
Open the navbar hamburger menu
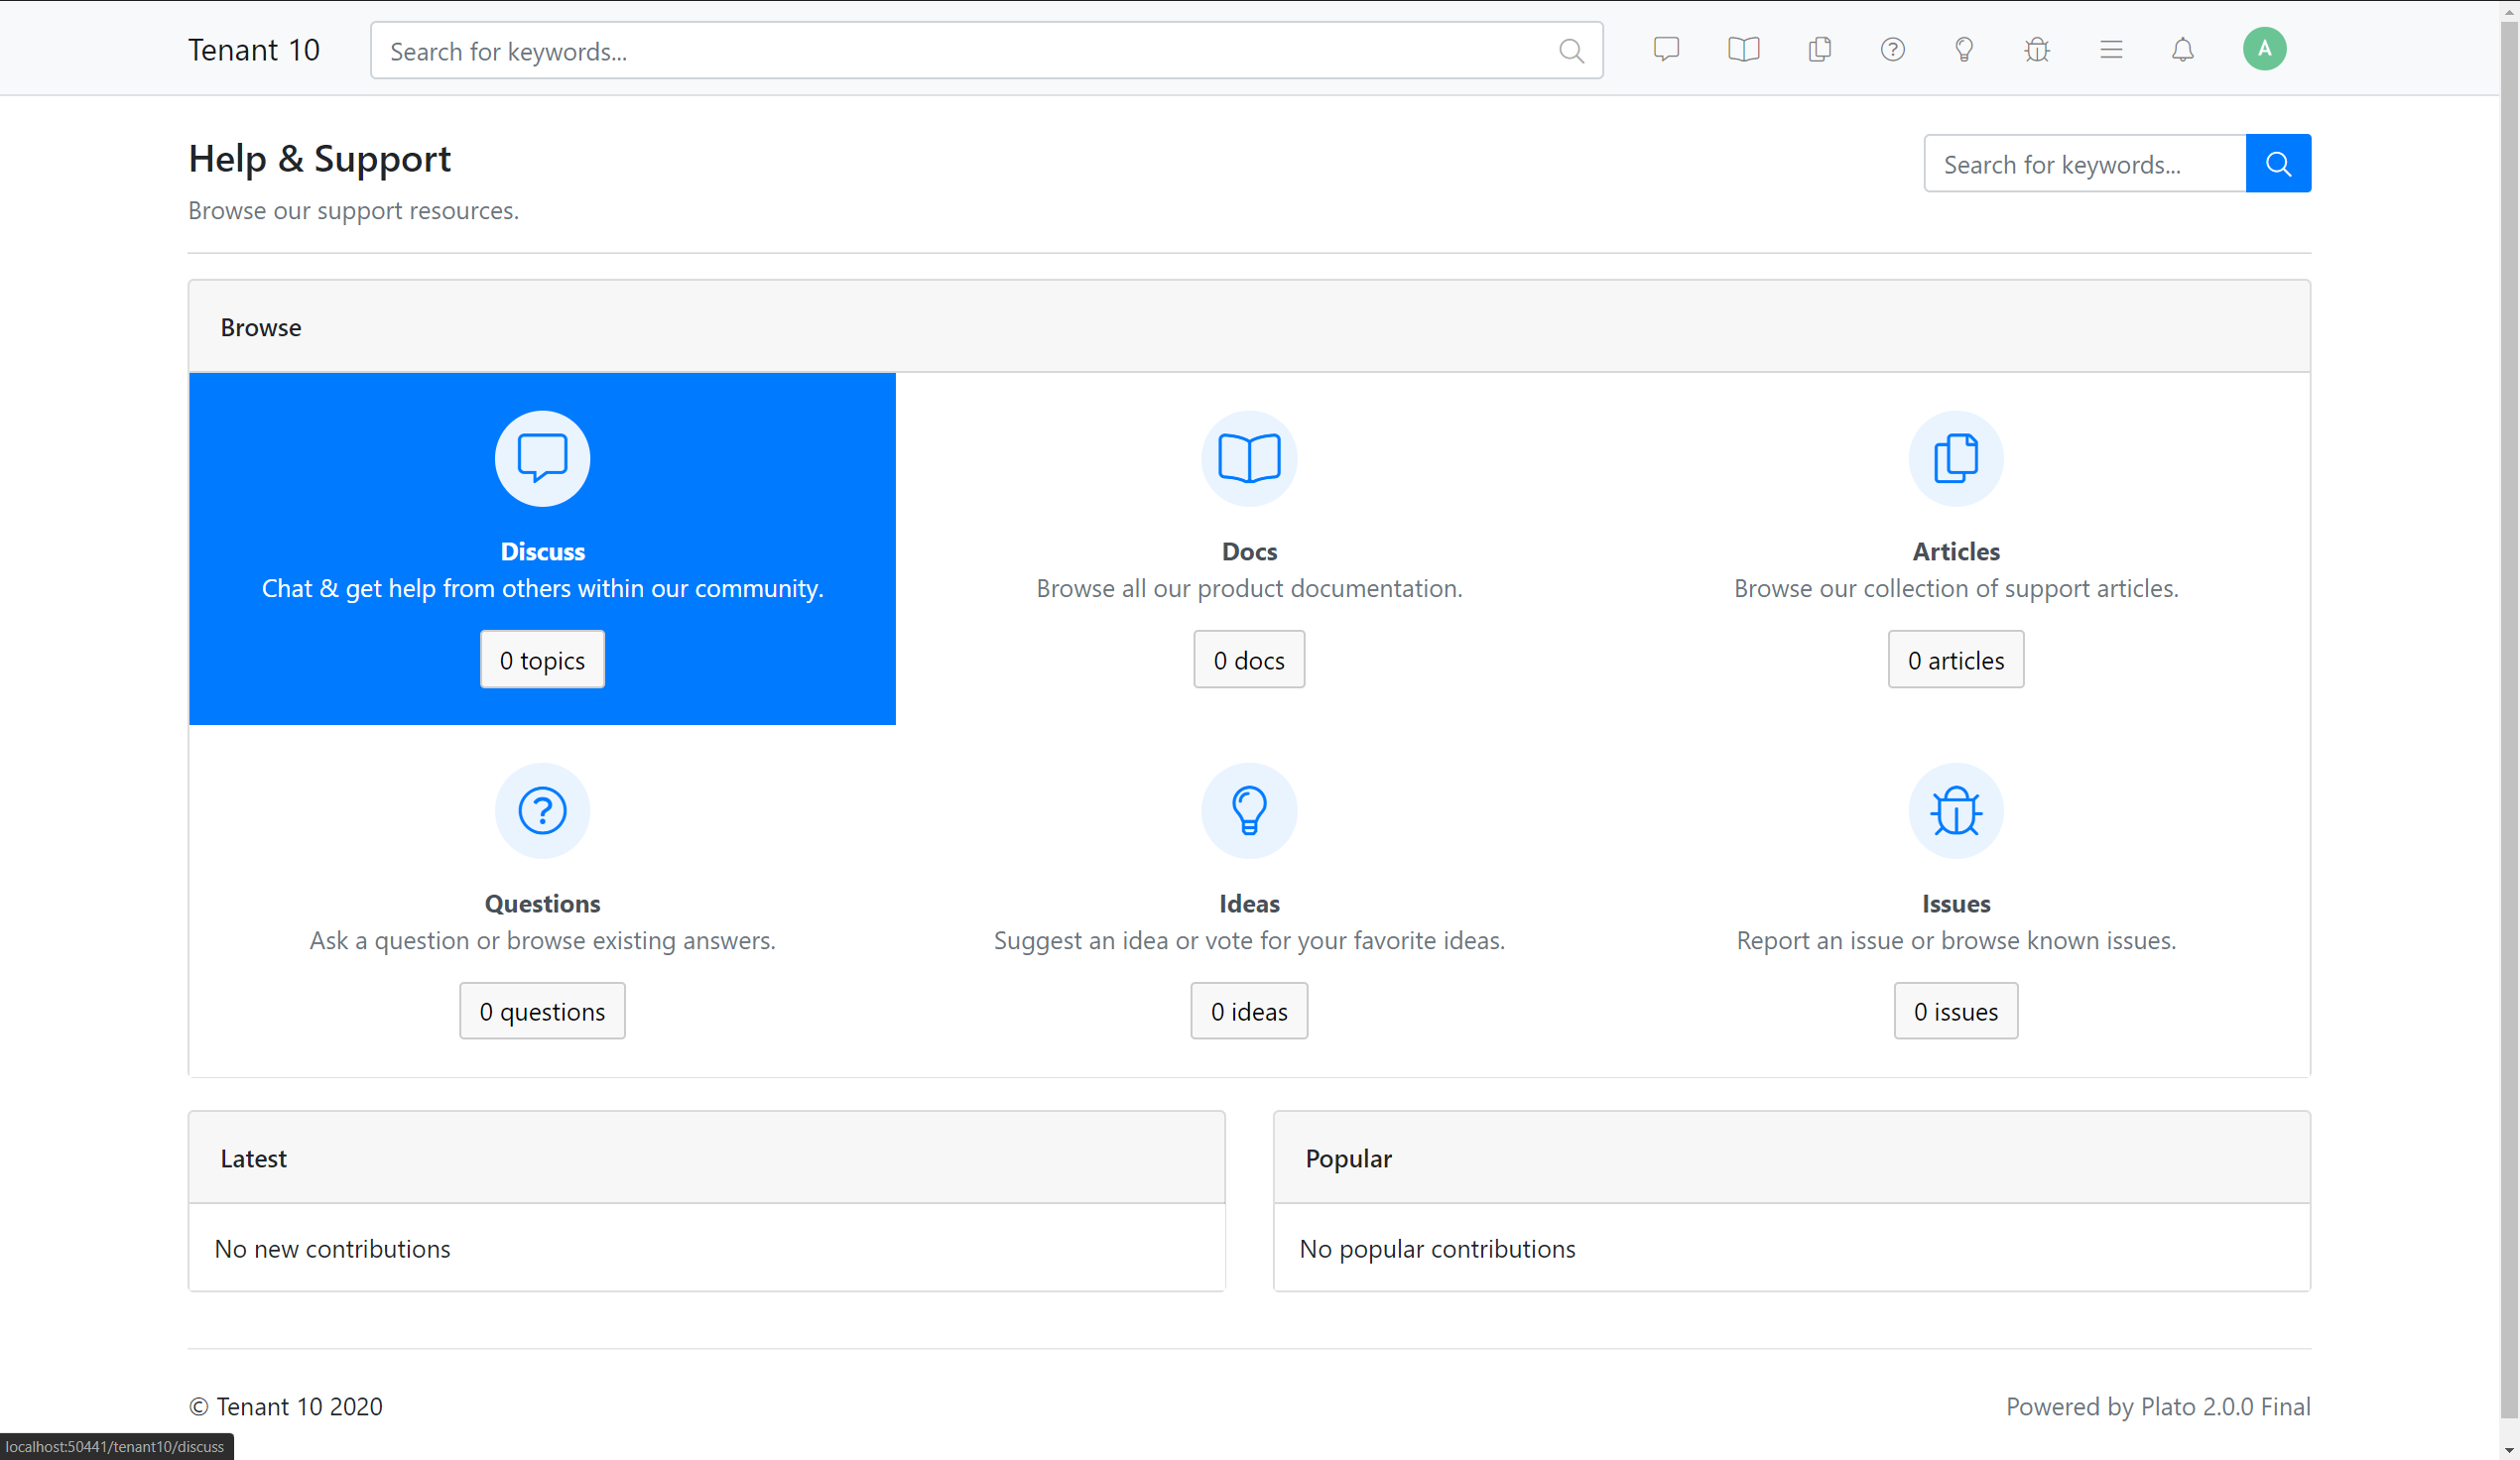coord(2111,49)
